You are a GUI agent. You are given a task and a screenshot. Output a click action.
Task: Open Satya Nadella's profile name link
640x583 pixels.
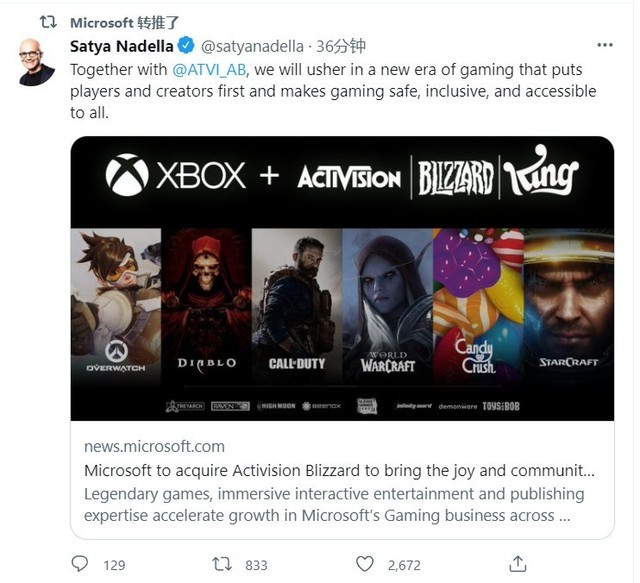point(122,46)
